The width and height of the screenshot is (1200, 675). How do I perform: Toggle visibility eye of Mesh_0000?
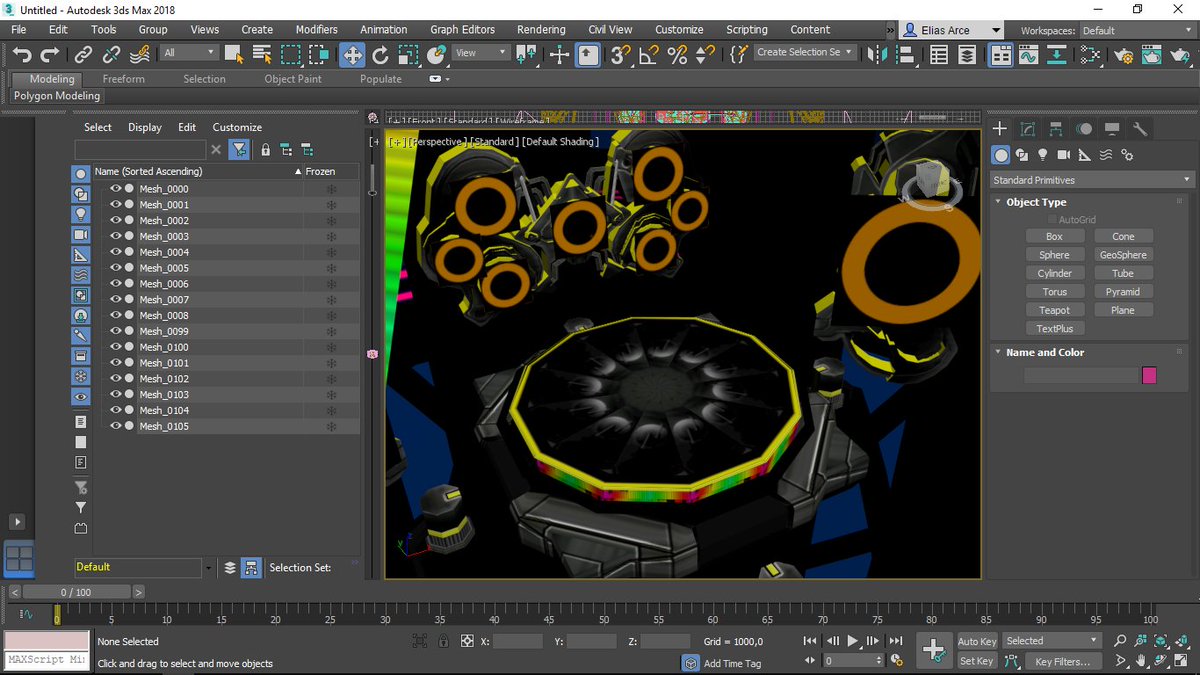pyautogui.click(x=116, y=189)
